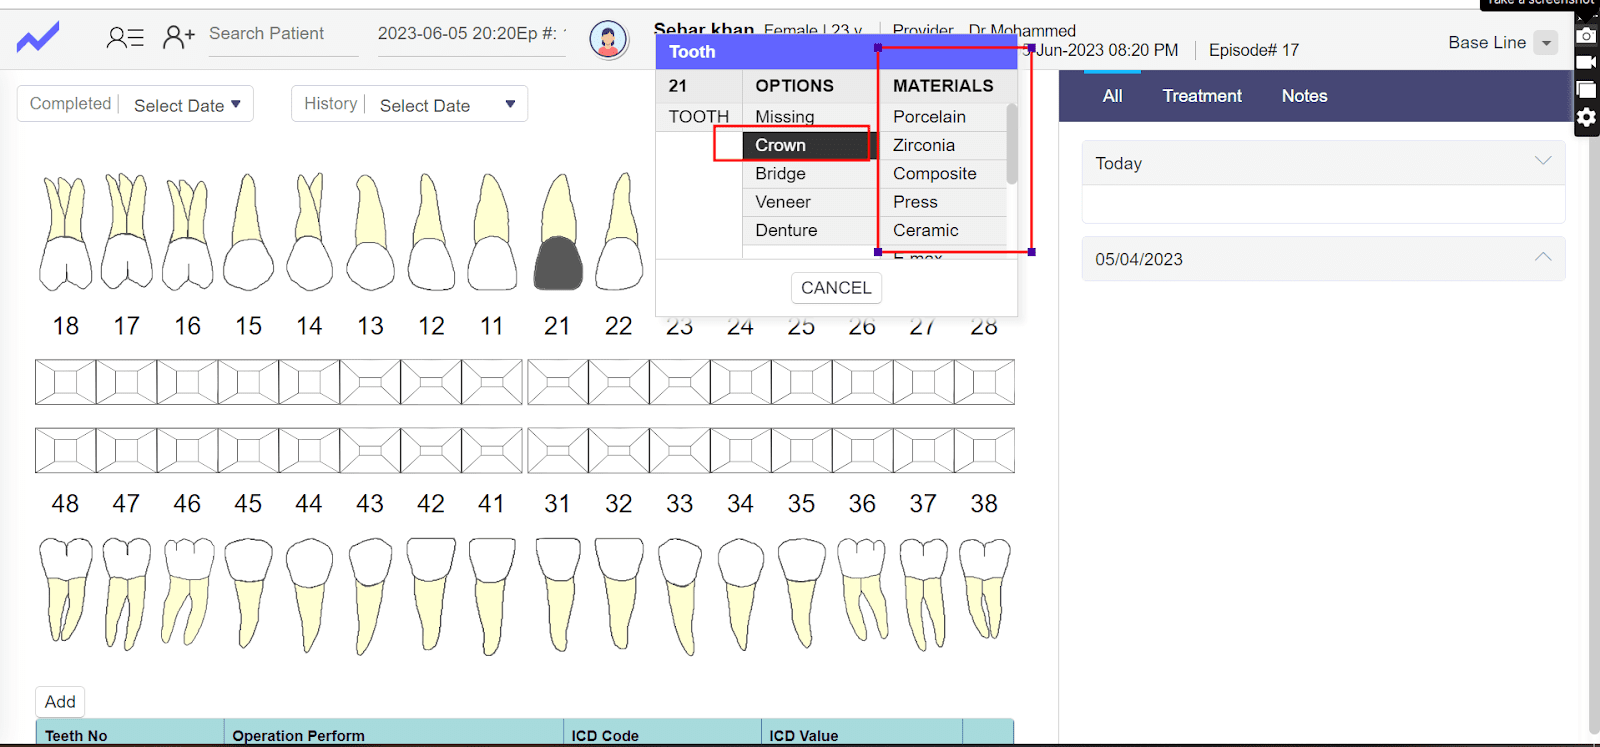Select lower tooth 46 image
Screen dimensions: 1600x747
188,592
